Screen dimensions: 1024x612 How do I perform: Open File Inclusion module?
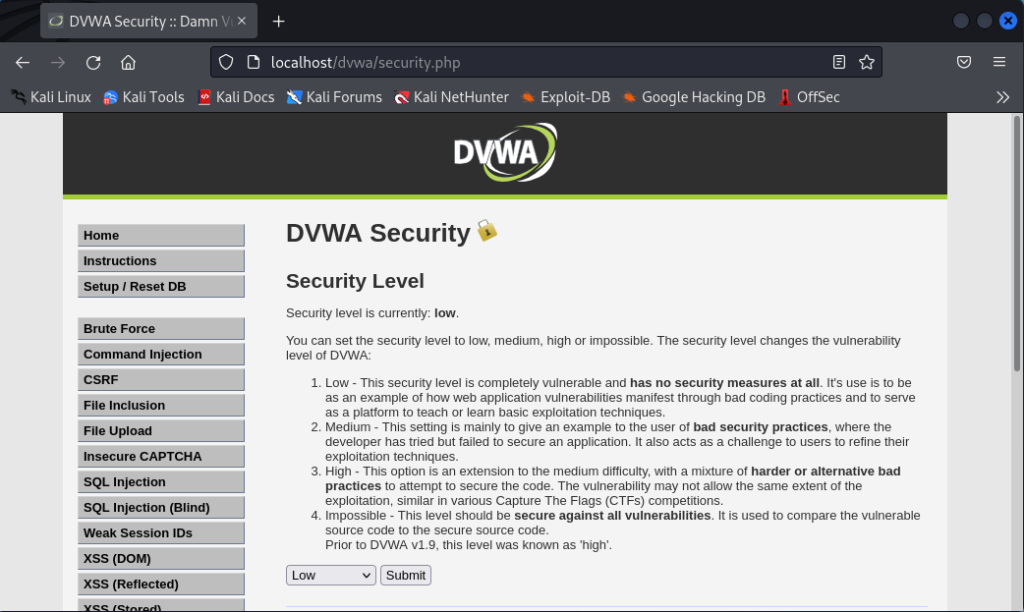[x=161, y=405]
